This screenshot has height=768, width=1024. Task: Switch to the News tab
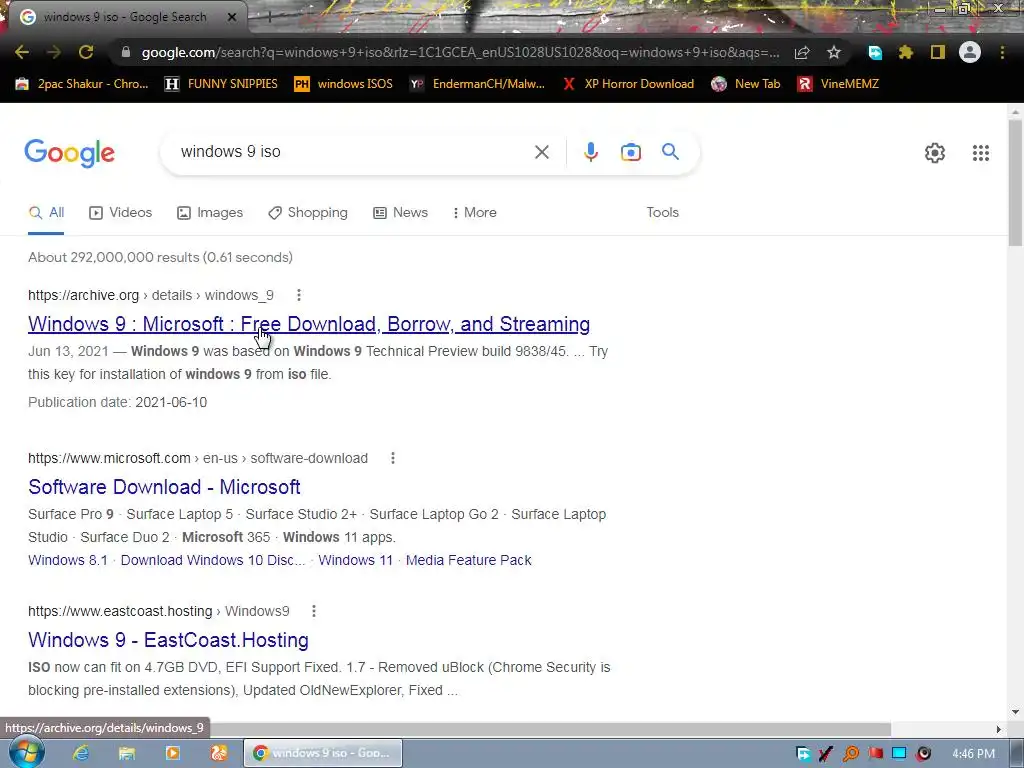(x=400, y=213)
